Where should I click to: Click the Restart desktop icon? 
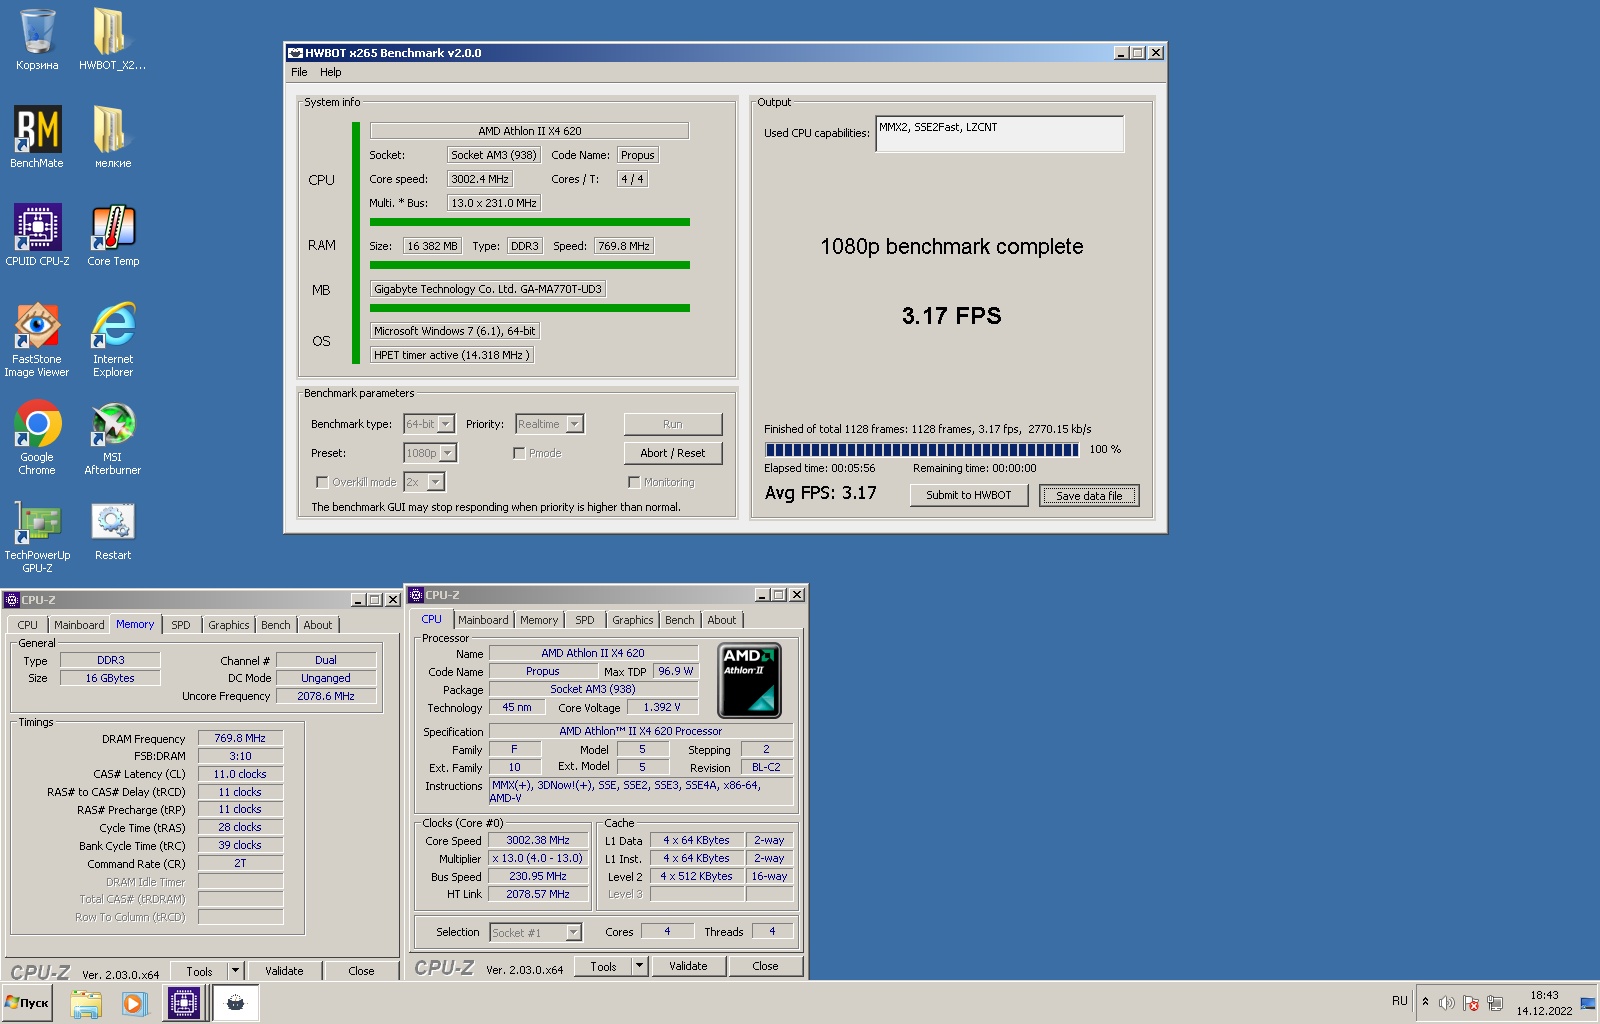coord(112,530)
